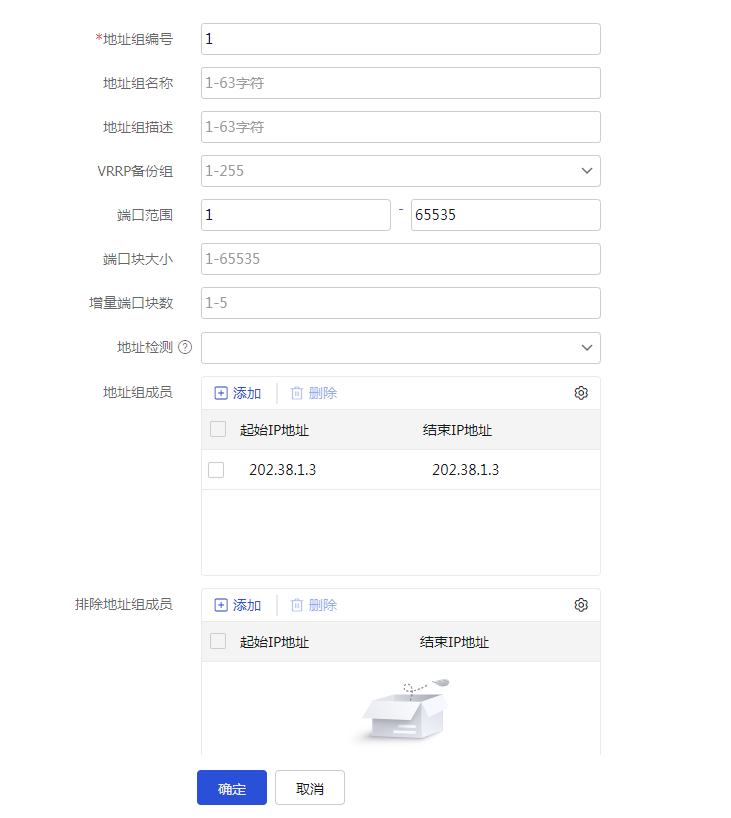Open settings gear in 地址组成员 table

tap(581, 393)
